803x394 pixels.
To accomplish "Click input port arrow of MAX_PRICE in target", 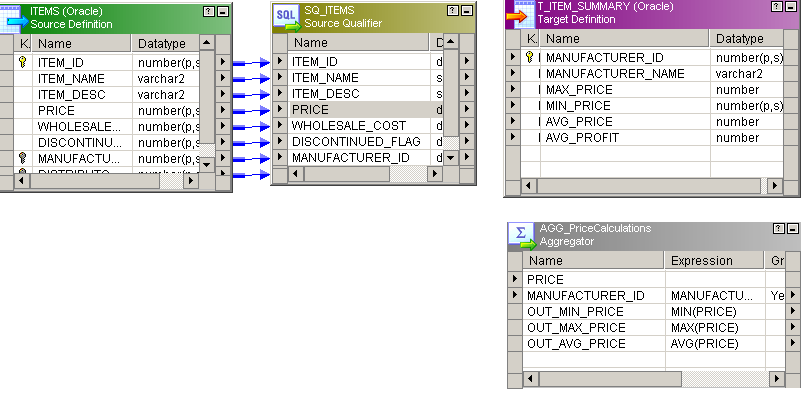I will click(513, 89).
